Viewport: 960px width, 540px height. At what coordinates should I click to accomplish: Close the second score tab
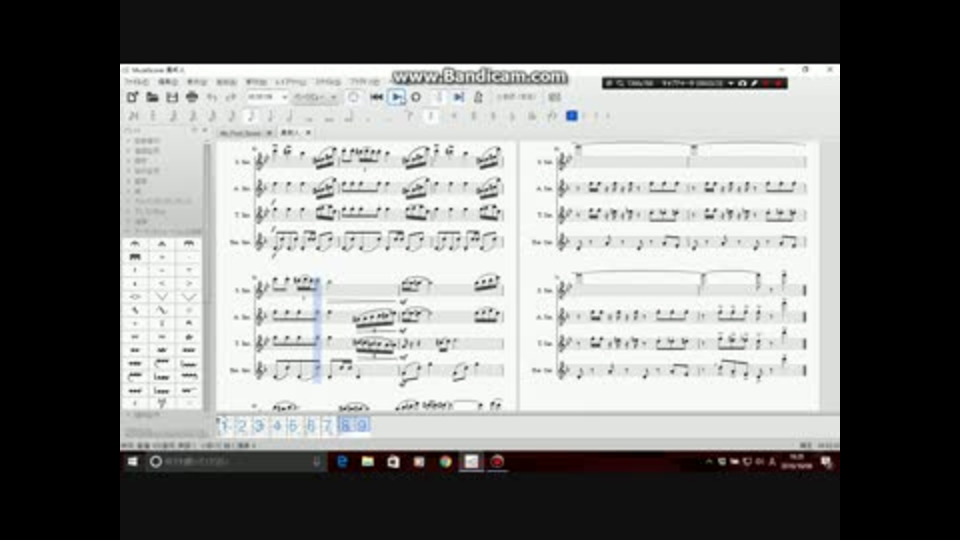308,133
